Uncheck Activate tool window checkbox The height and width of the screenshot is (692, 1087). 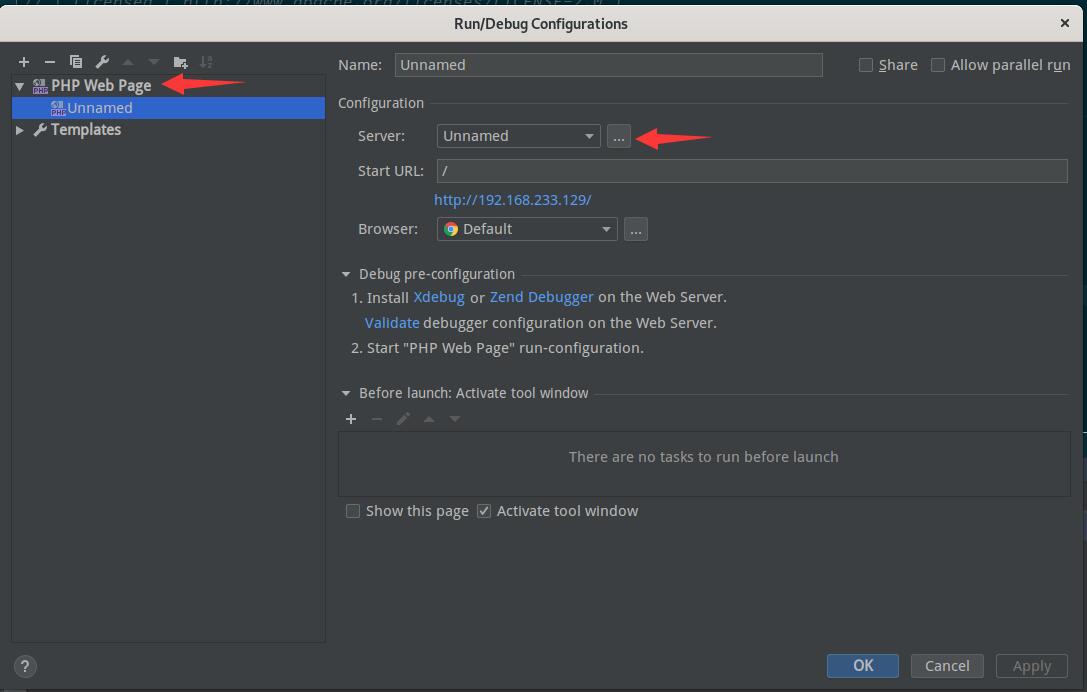(x=484, y=511)
